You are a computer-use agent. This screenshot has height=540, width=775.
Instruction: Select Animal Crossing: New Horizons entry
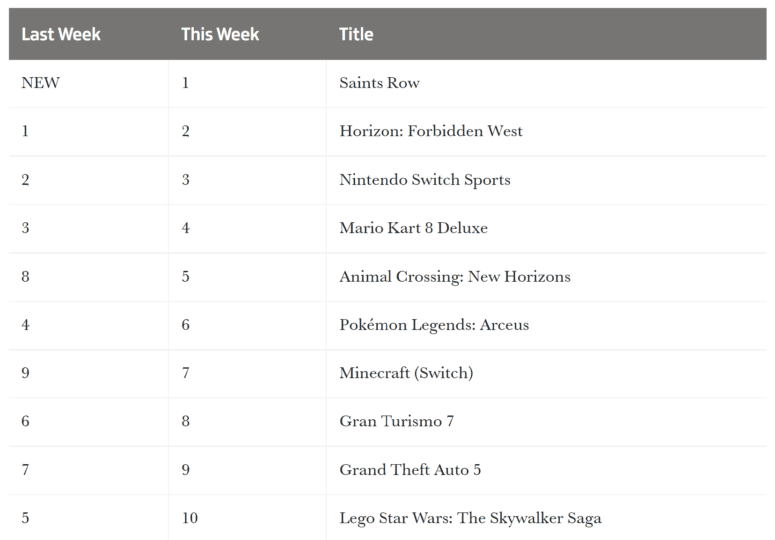[455, 277]
